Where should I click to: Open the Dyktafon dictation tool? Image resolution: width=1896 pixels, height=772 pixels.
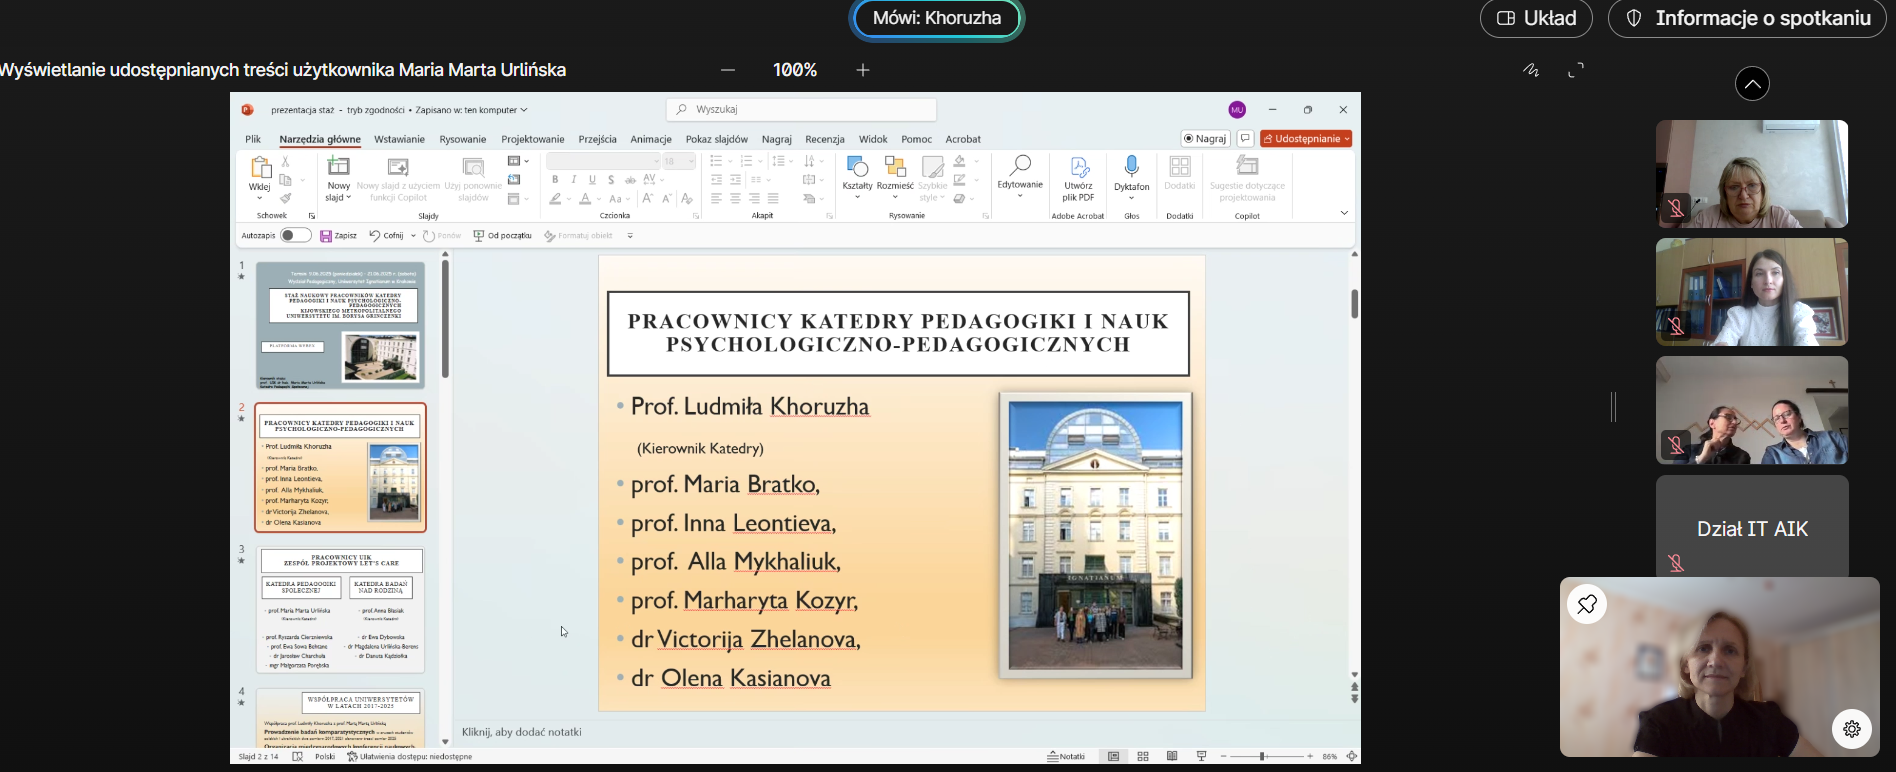click(x=1131, y=167)
